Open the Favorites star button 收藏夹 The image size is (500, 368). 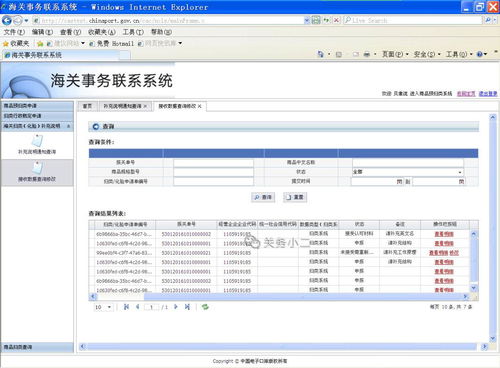(16, 43)
